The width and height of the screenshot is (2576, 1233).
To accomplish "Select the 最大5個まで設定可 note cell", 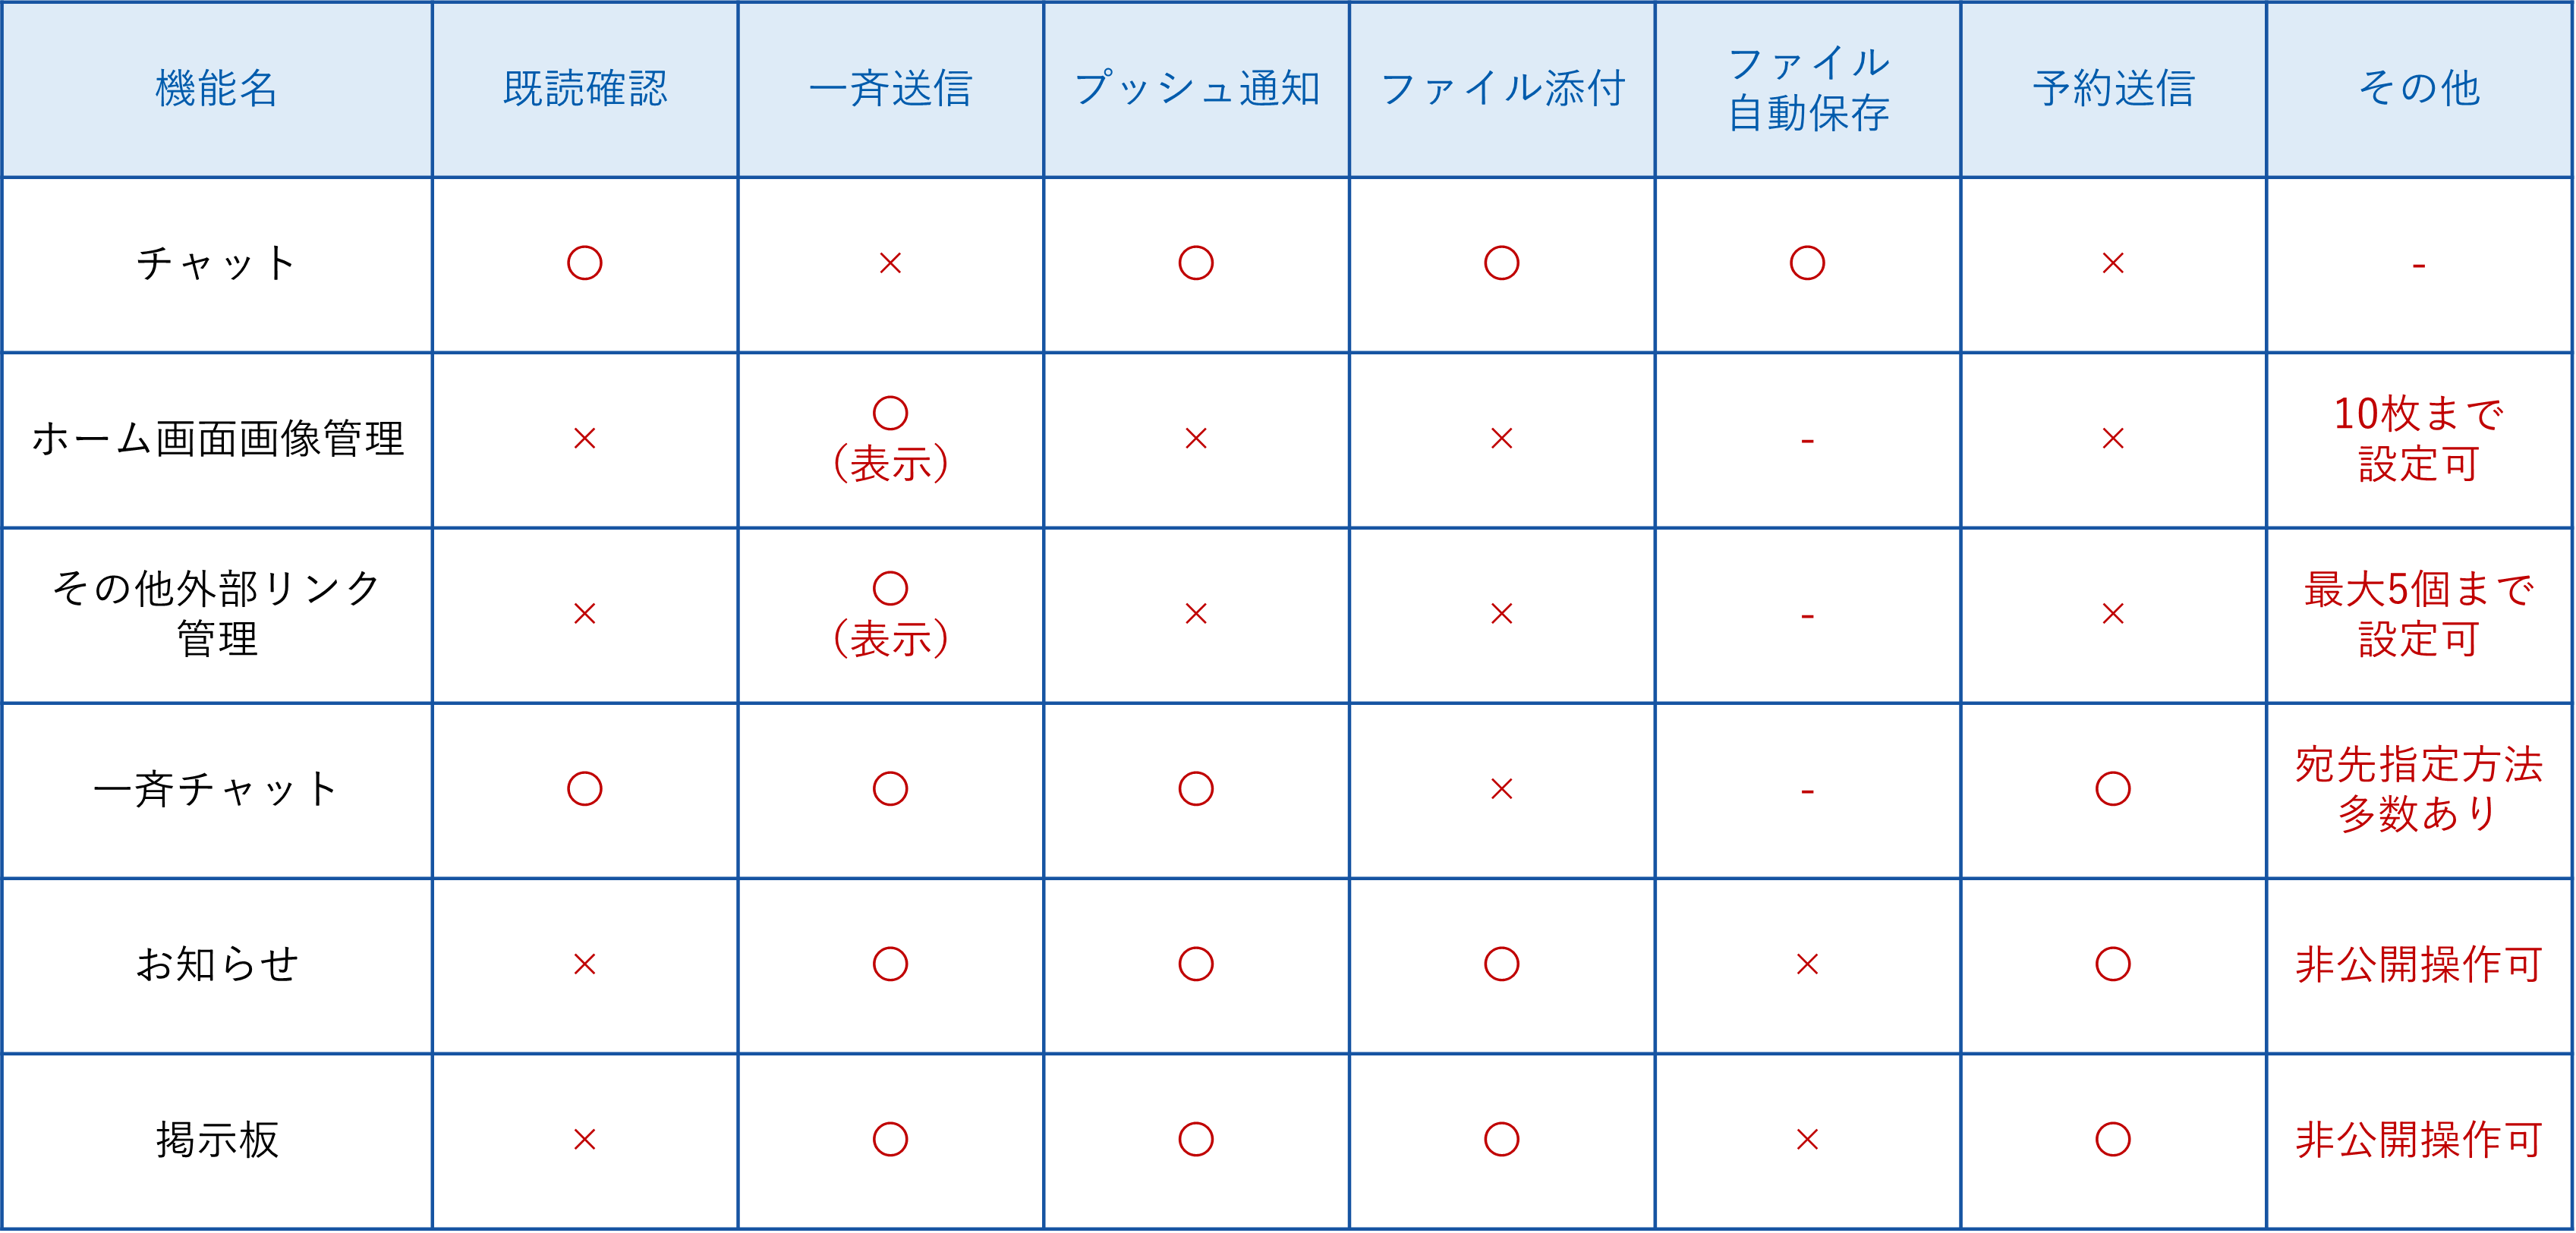I will [x=2418, y=613].
